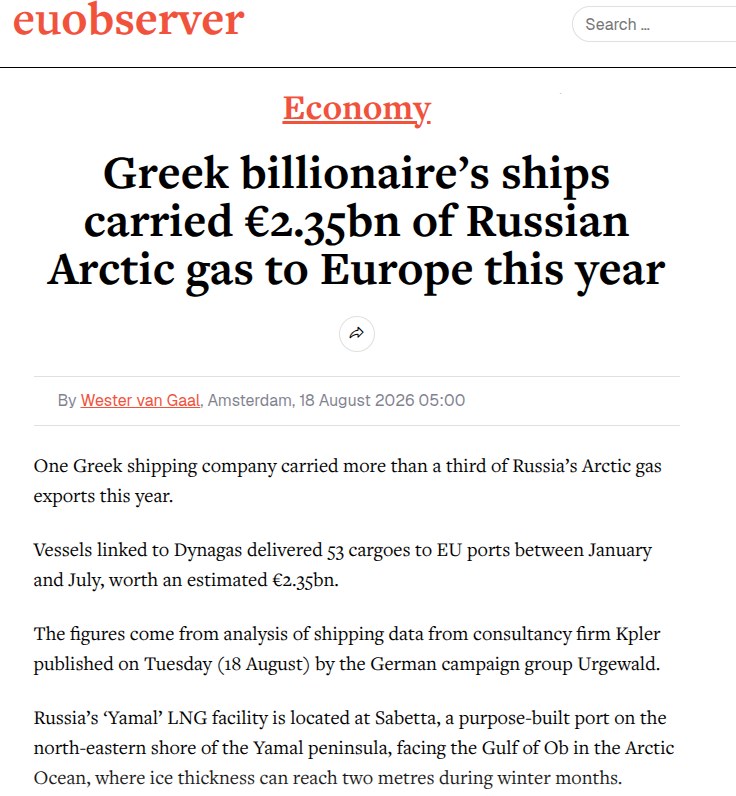Image resolution: width=736 pixels, height=796 pixels.
Task: Click the paragraph starting 'One Greek shipping company'
Action: 348,481
